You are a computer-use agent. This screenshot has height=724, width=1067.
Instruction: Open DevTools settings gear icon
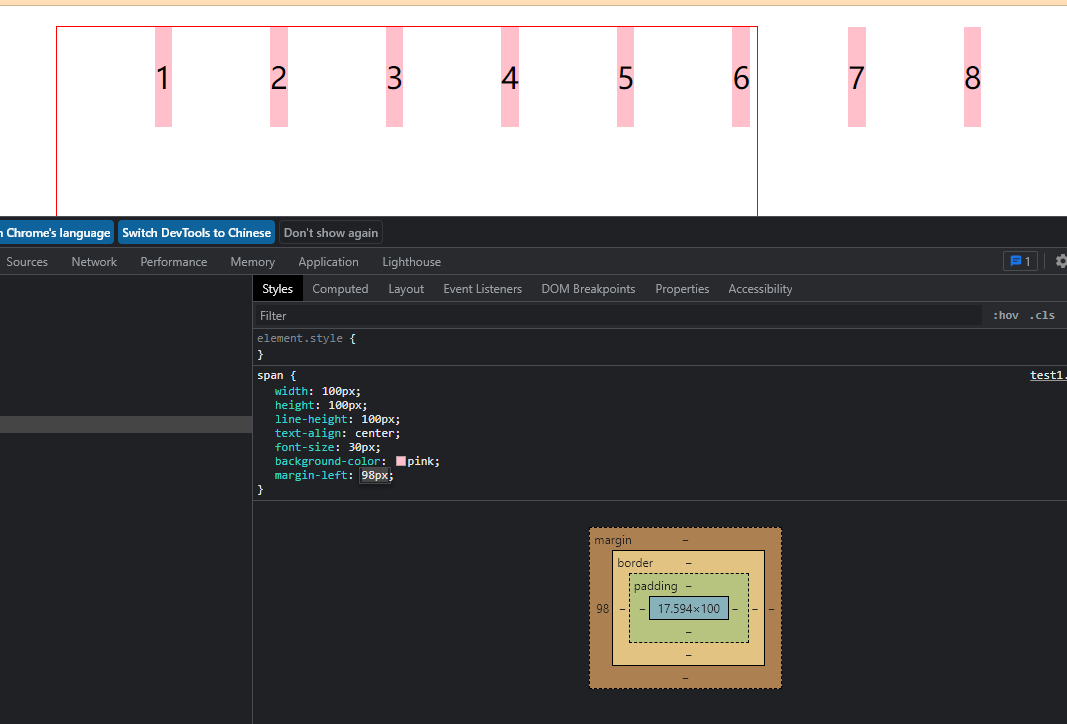point(1061,261)
